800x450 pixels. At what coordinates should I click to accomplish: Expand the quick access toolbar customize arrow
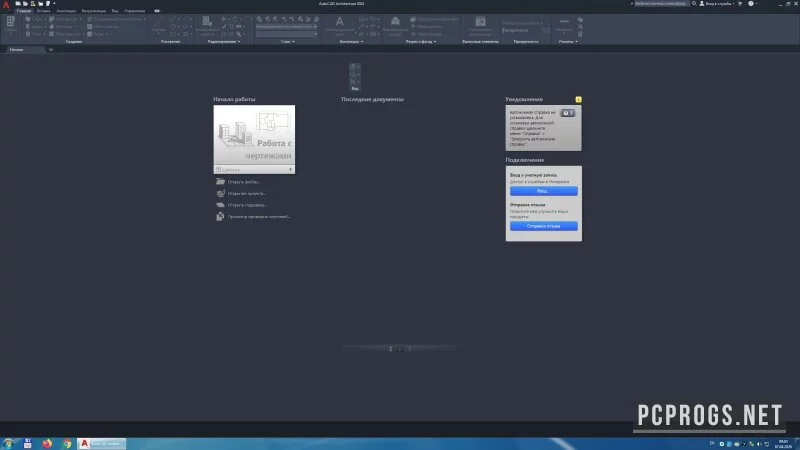click(55, 4)
